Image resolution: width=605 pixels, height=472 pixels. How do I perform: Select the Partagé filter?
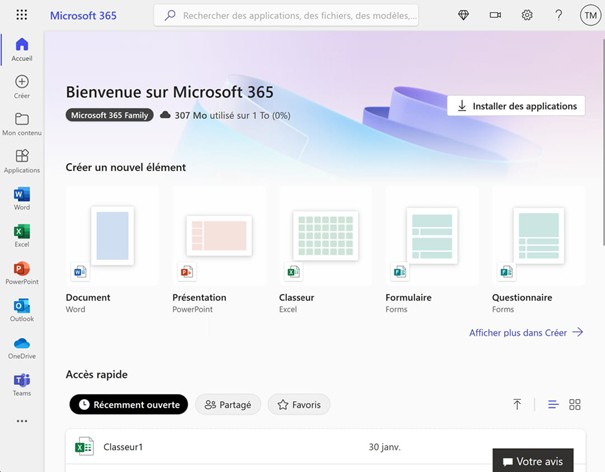point(228,404)
